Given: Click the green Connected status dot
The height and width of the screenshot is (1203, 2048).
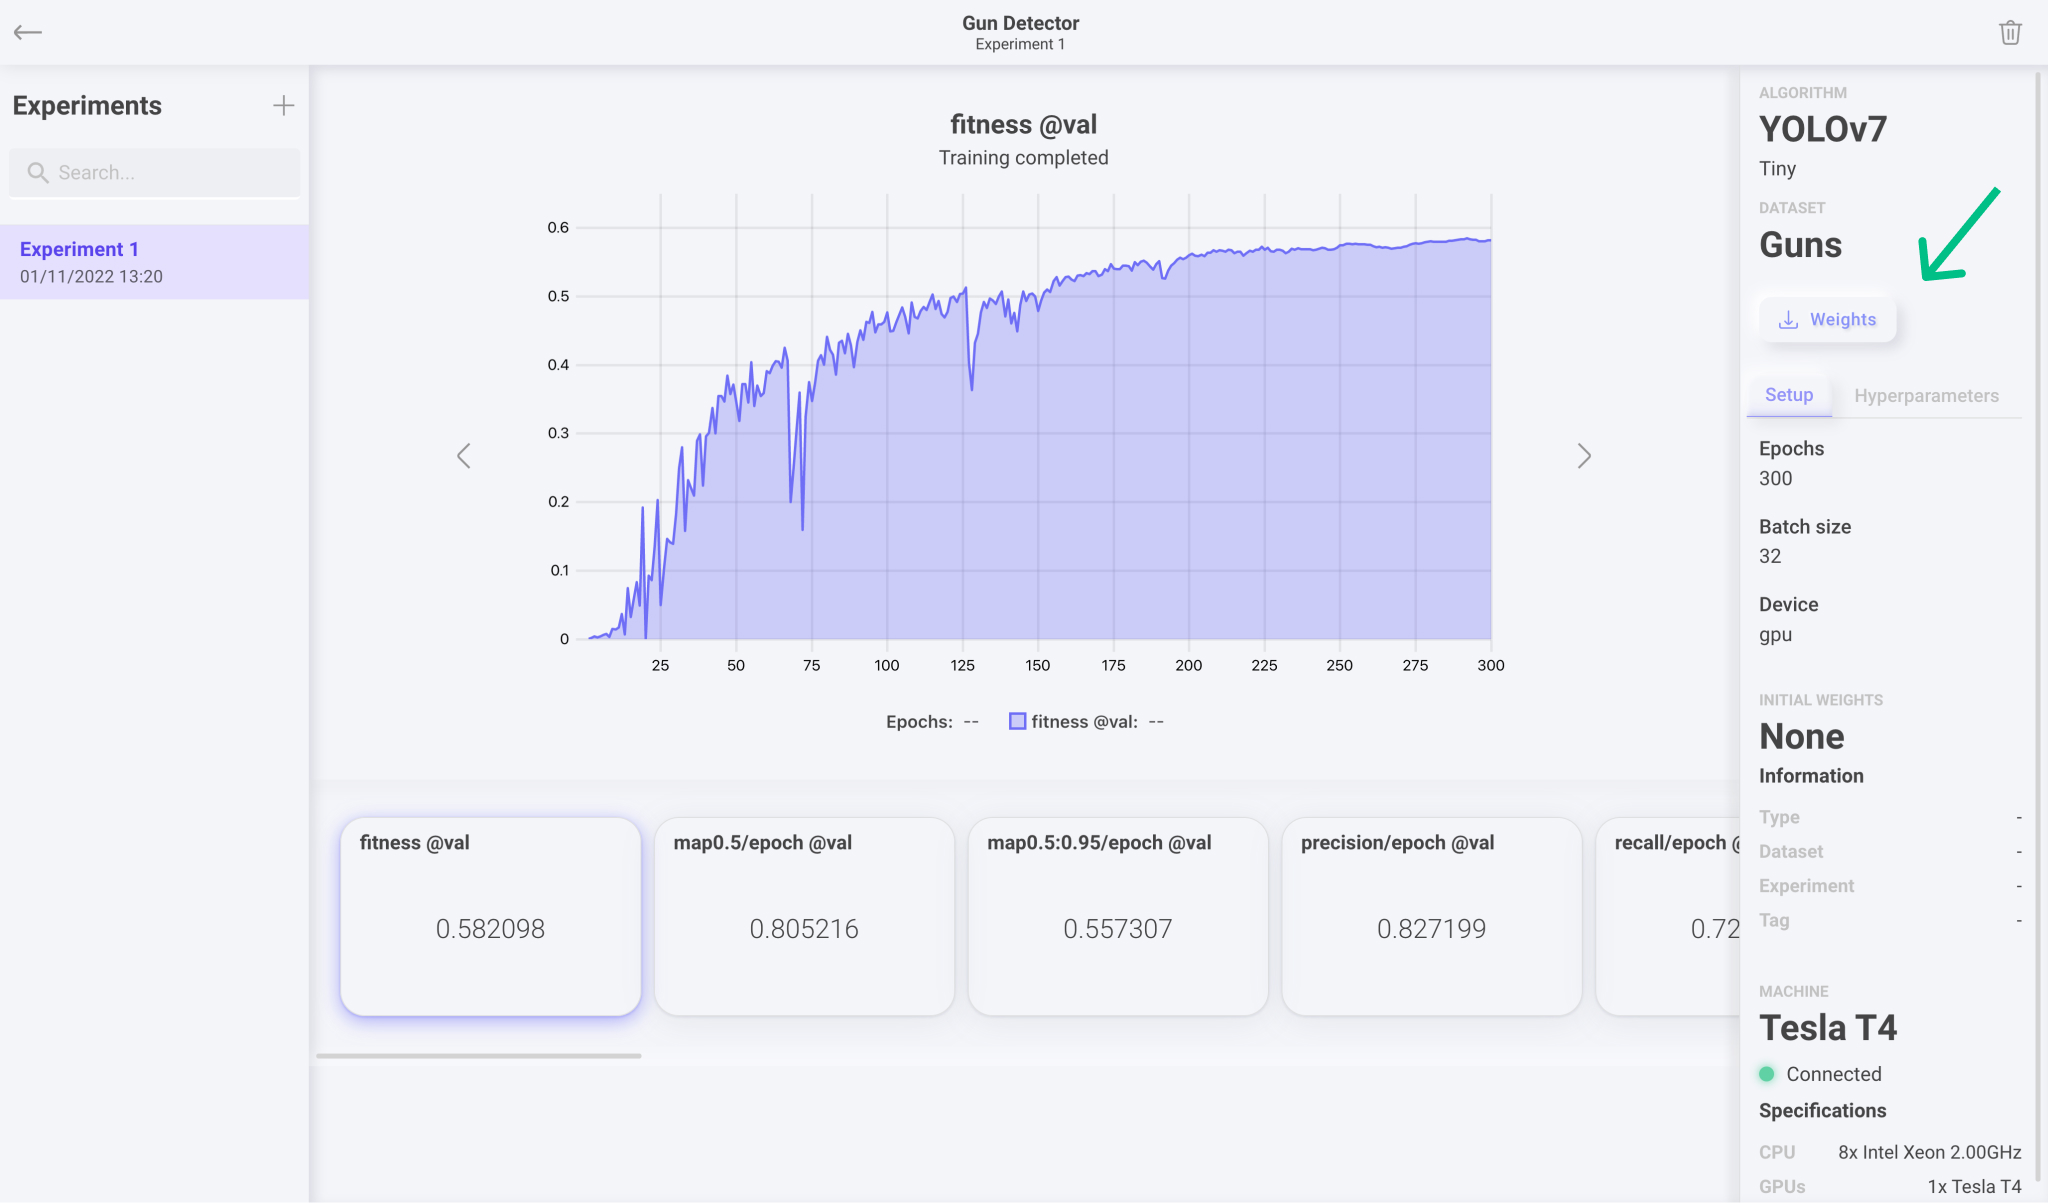Looking at the screenshot, I should 1766,1074.
